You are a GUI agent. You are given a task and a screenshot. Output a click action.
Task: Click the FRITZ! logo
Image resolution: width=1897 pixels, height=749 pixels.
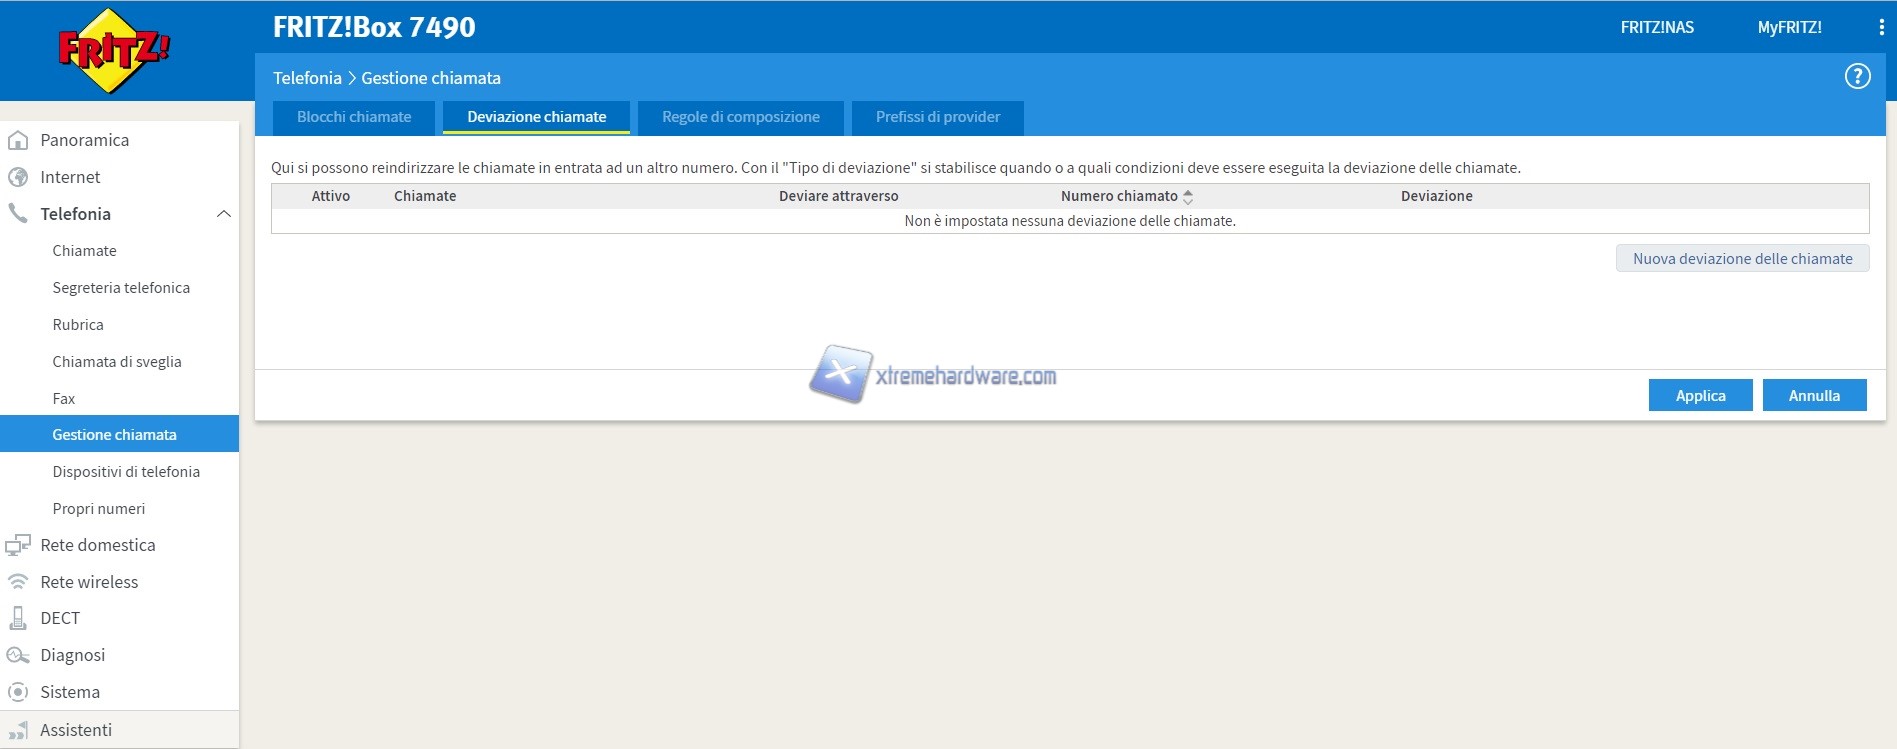pyautogui.click(x=113, y=50)
